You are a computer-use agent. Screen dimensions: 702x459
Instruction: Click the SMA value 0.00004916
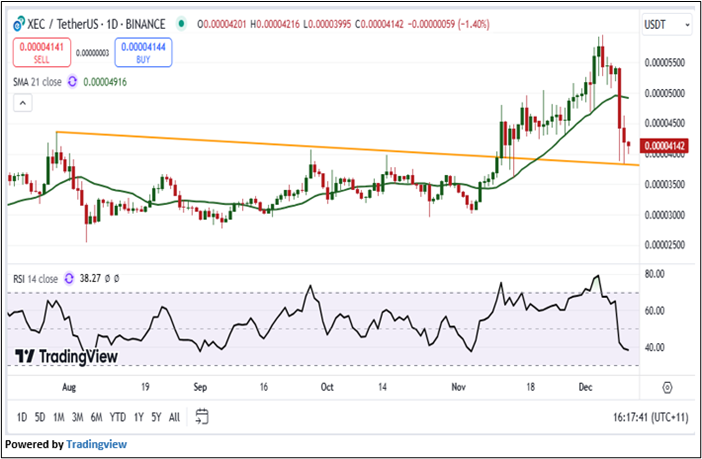[x=105, y=82]
